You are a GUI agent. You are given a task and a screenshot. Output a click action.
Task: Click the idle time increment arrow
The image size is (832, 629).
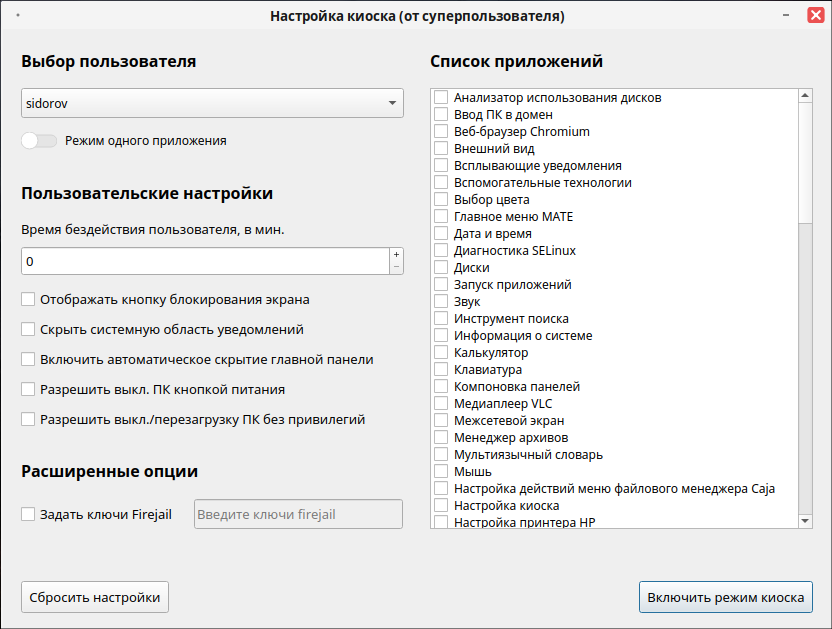click(x=396, y=254)
